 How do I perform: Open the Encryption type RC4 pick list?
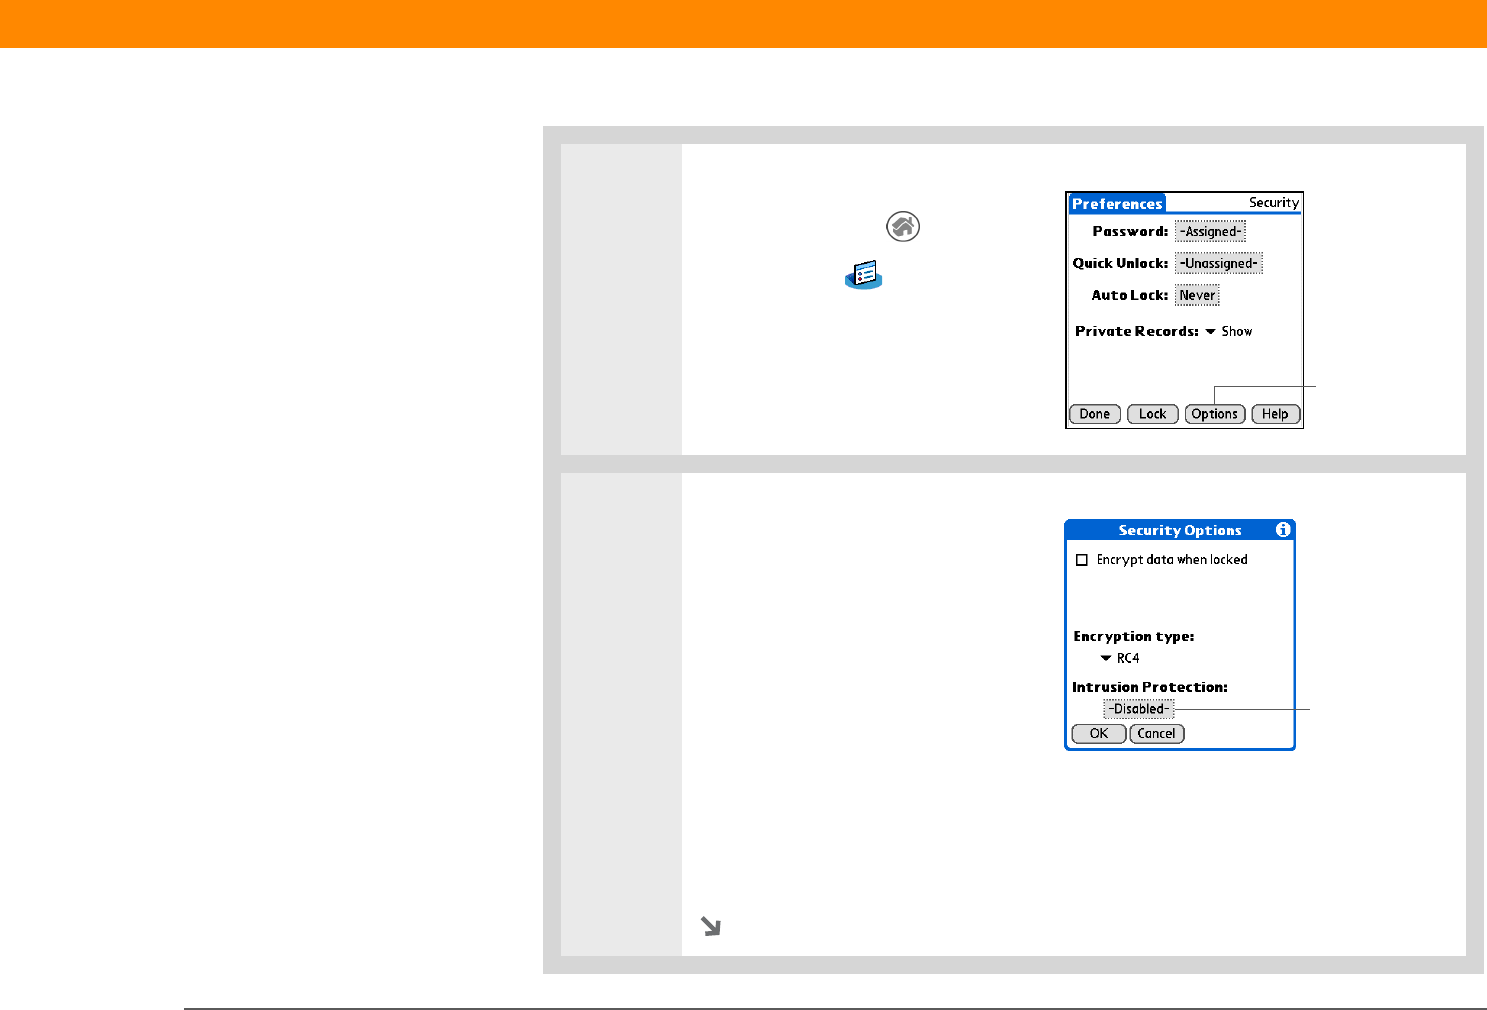[1120, 659]
